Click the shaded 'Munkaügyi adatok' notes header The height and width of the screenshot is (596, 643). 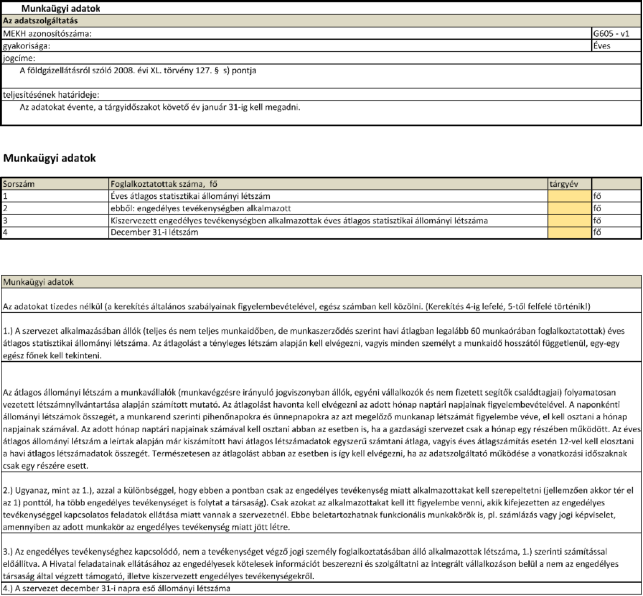(x=321, y=282)
